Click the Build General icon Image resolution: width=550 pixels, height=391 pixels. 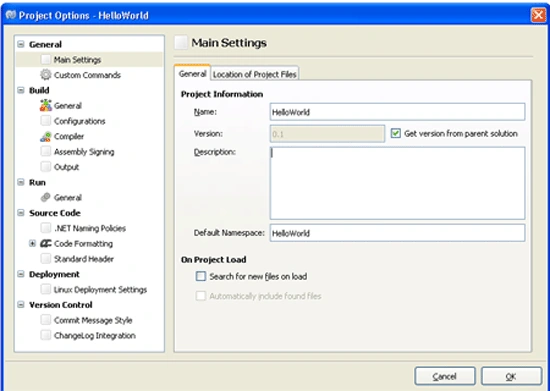tap(46, 105)
